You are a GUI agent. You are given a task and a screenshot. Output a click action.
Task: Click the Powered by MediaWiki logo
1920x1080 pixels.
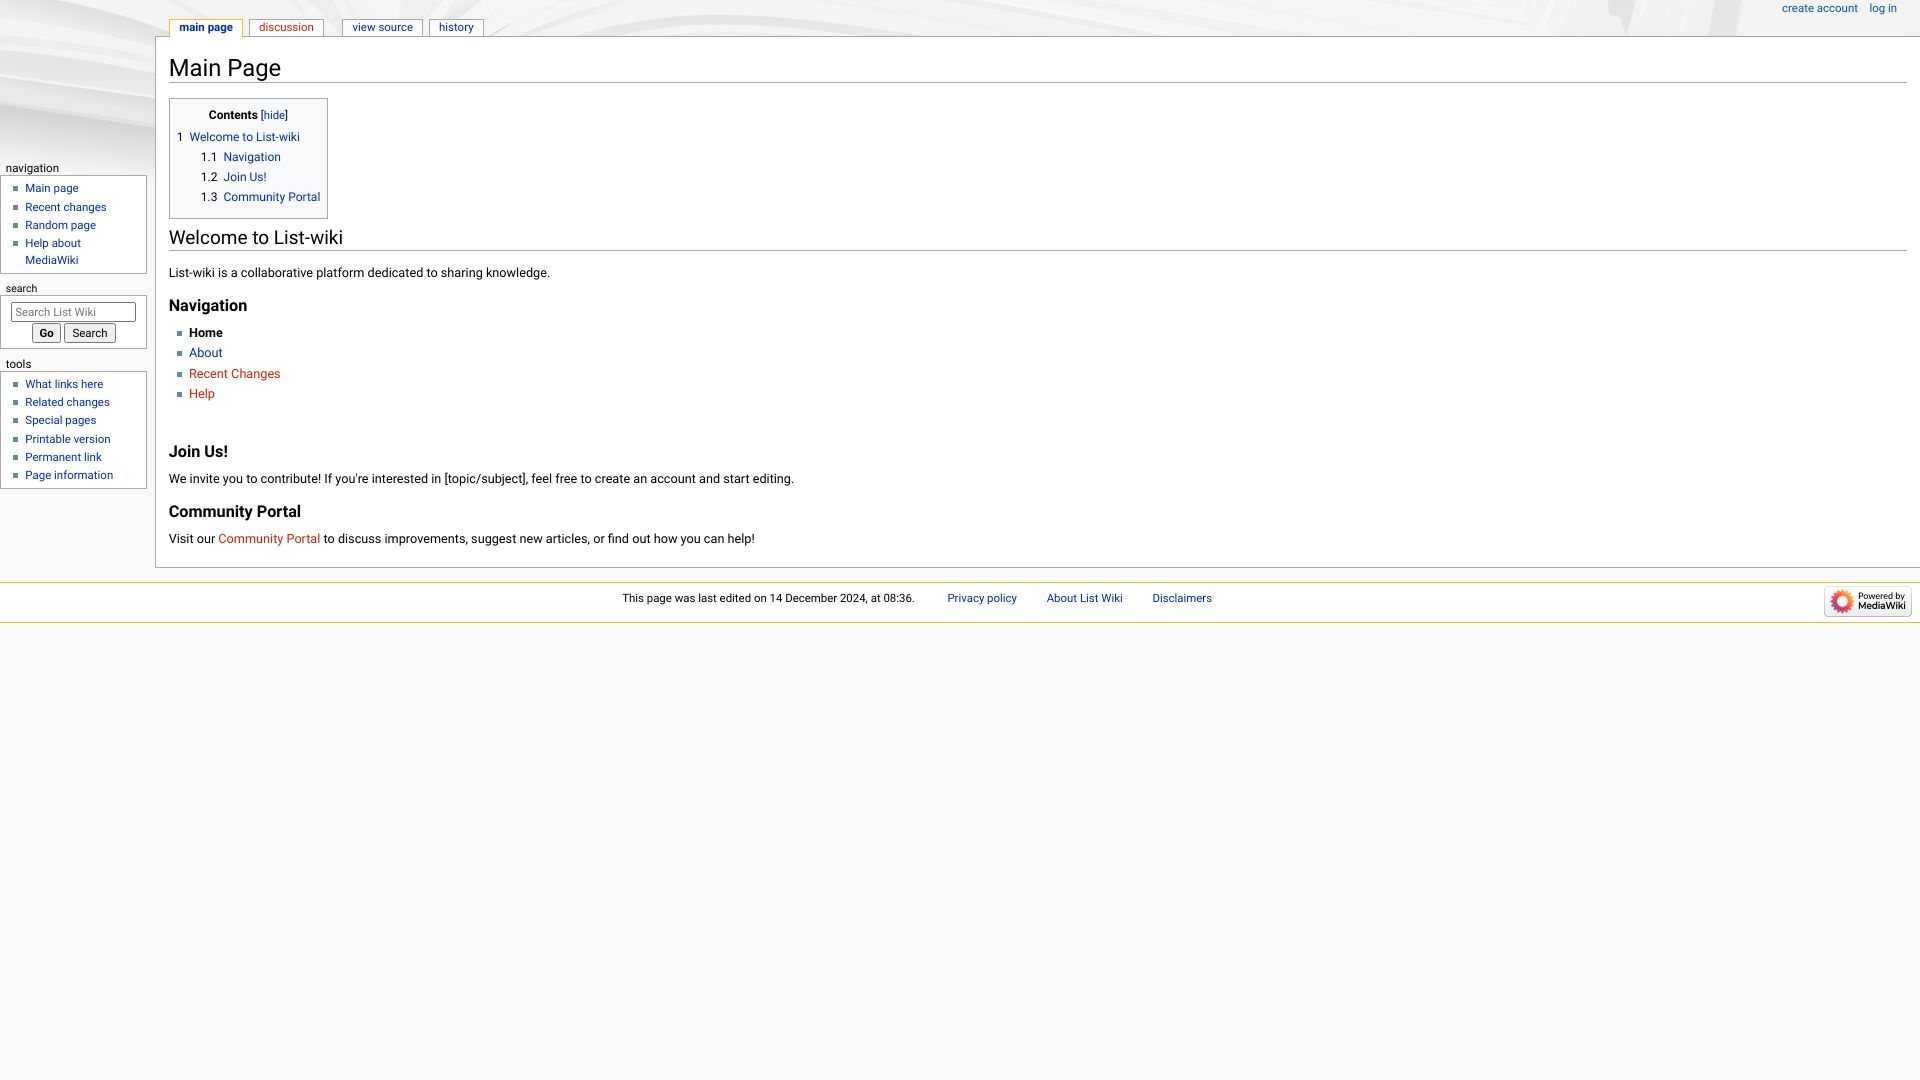click(x=1869, y=601)
